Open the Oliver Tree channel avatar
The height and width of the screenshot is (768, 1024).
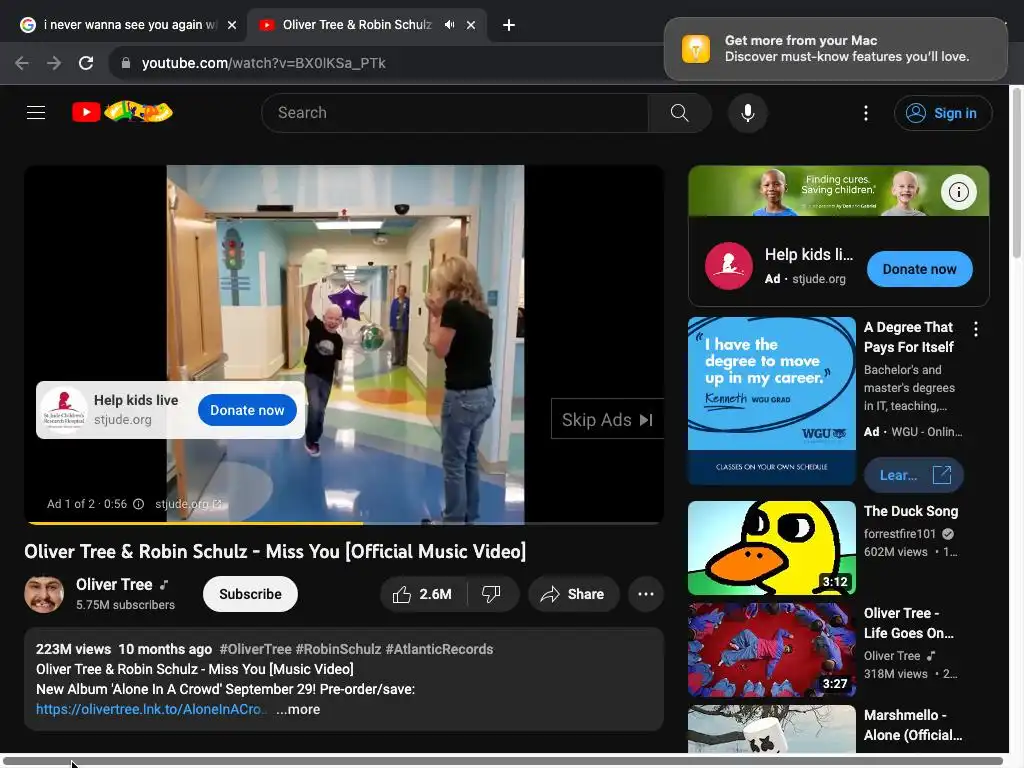tap(44, 594)
